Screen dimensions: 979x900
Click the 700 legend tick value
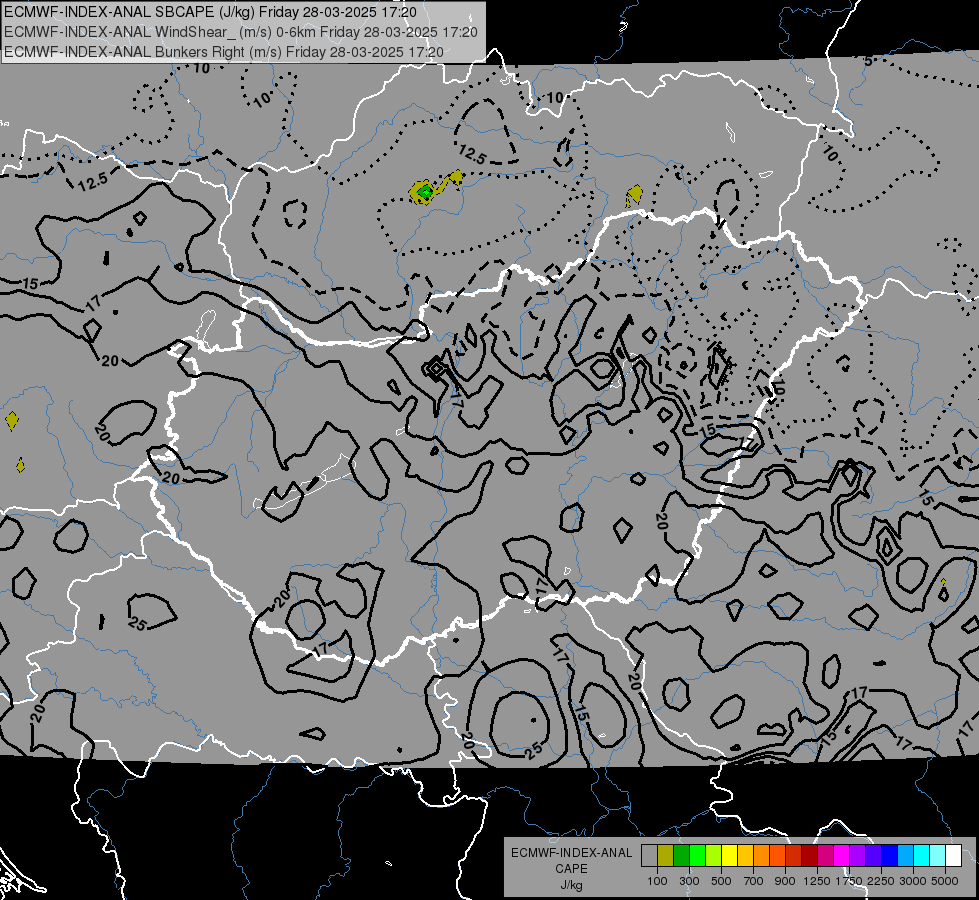pyautogui.click(x=754, y=881)
